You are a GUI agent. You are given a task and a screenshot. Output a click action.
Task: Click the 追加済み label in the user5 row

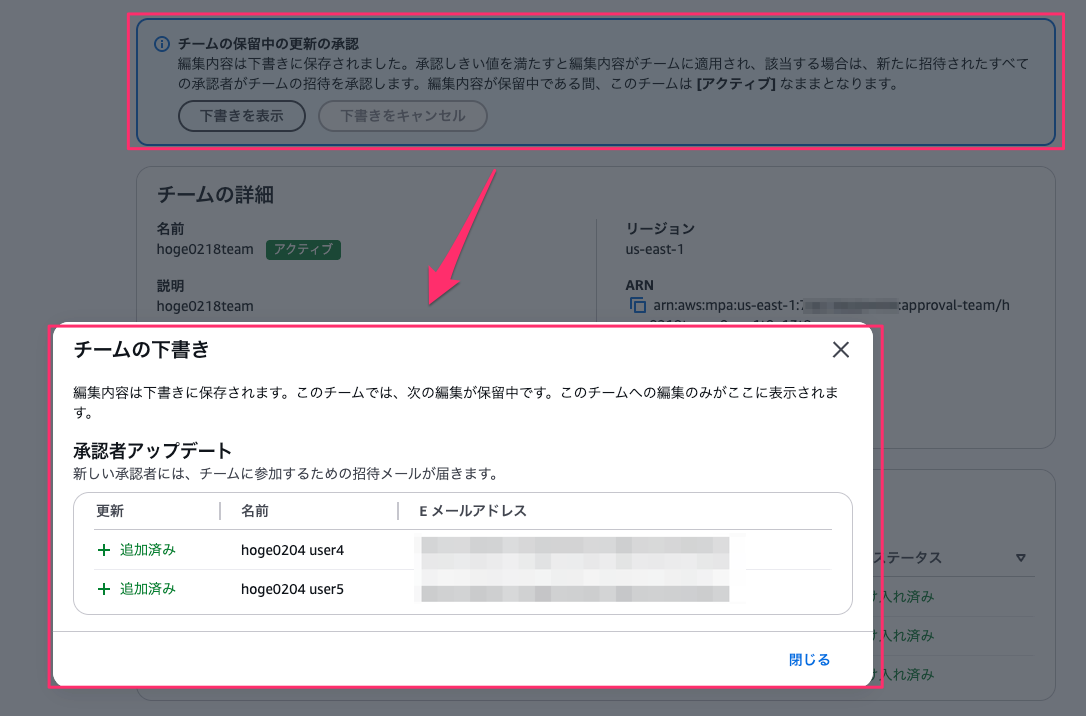(x=147, y=589)
